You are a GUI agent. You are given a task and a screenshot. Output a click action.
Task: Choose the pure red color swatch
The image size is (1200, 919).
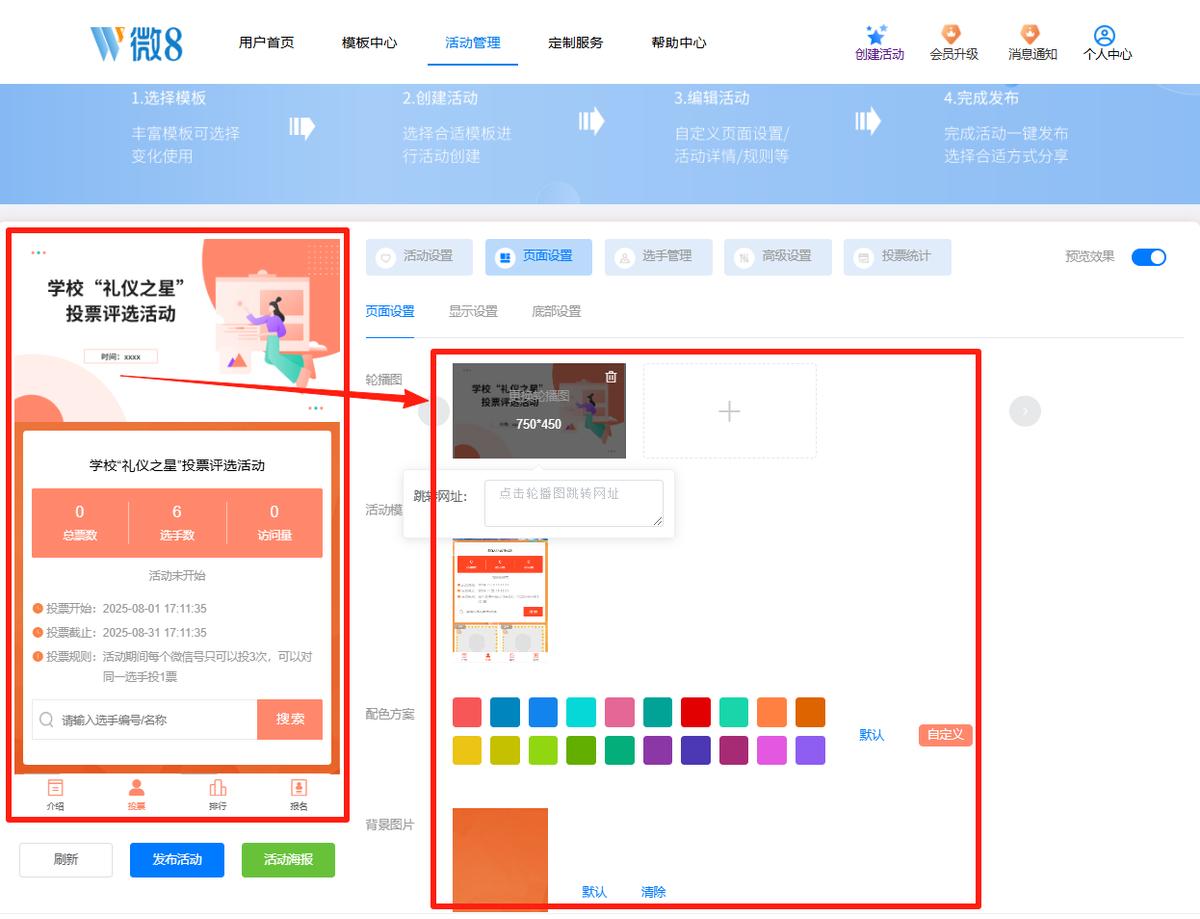tap(696, 712)
